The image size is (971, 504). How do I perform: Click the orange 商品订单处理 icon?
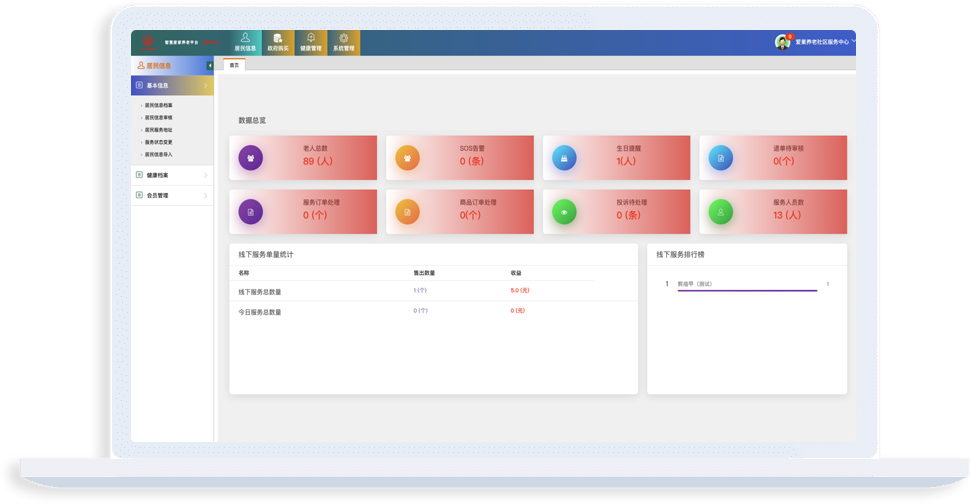pyautogui.click(x=408, y=212)
